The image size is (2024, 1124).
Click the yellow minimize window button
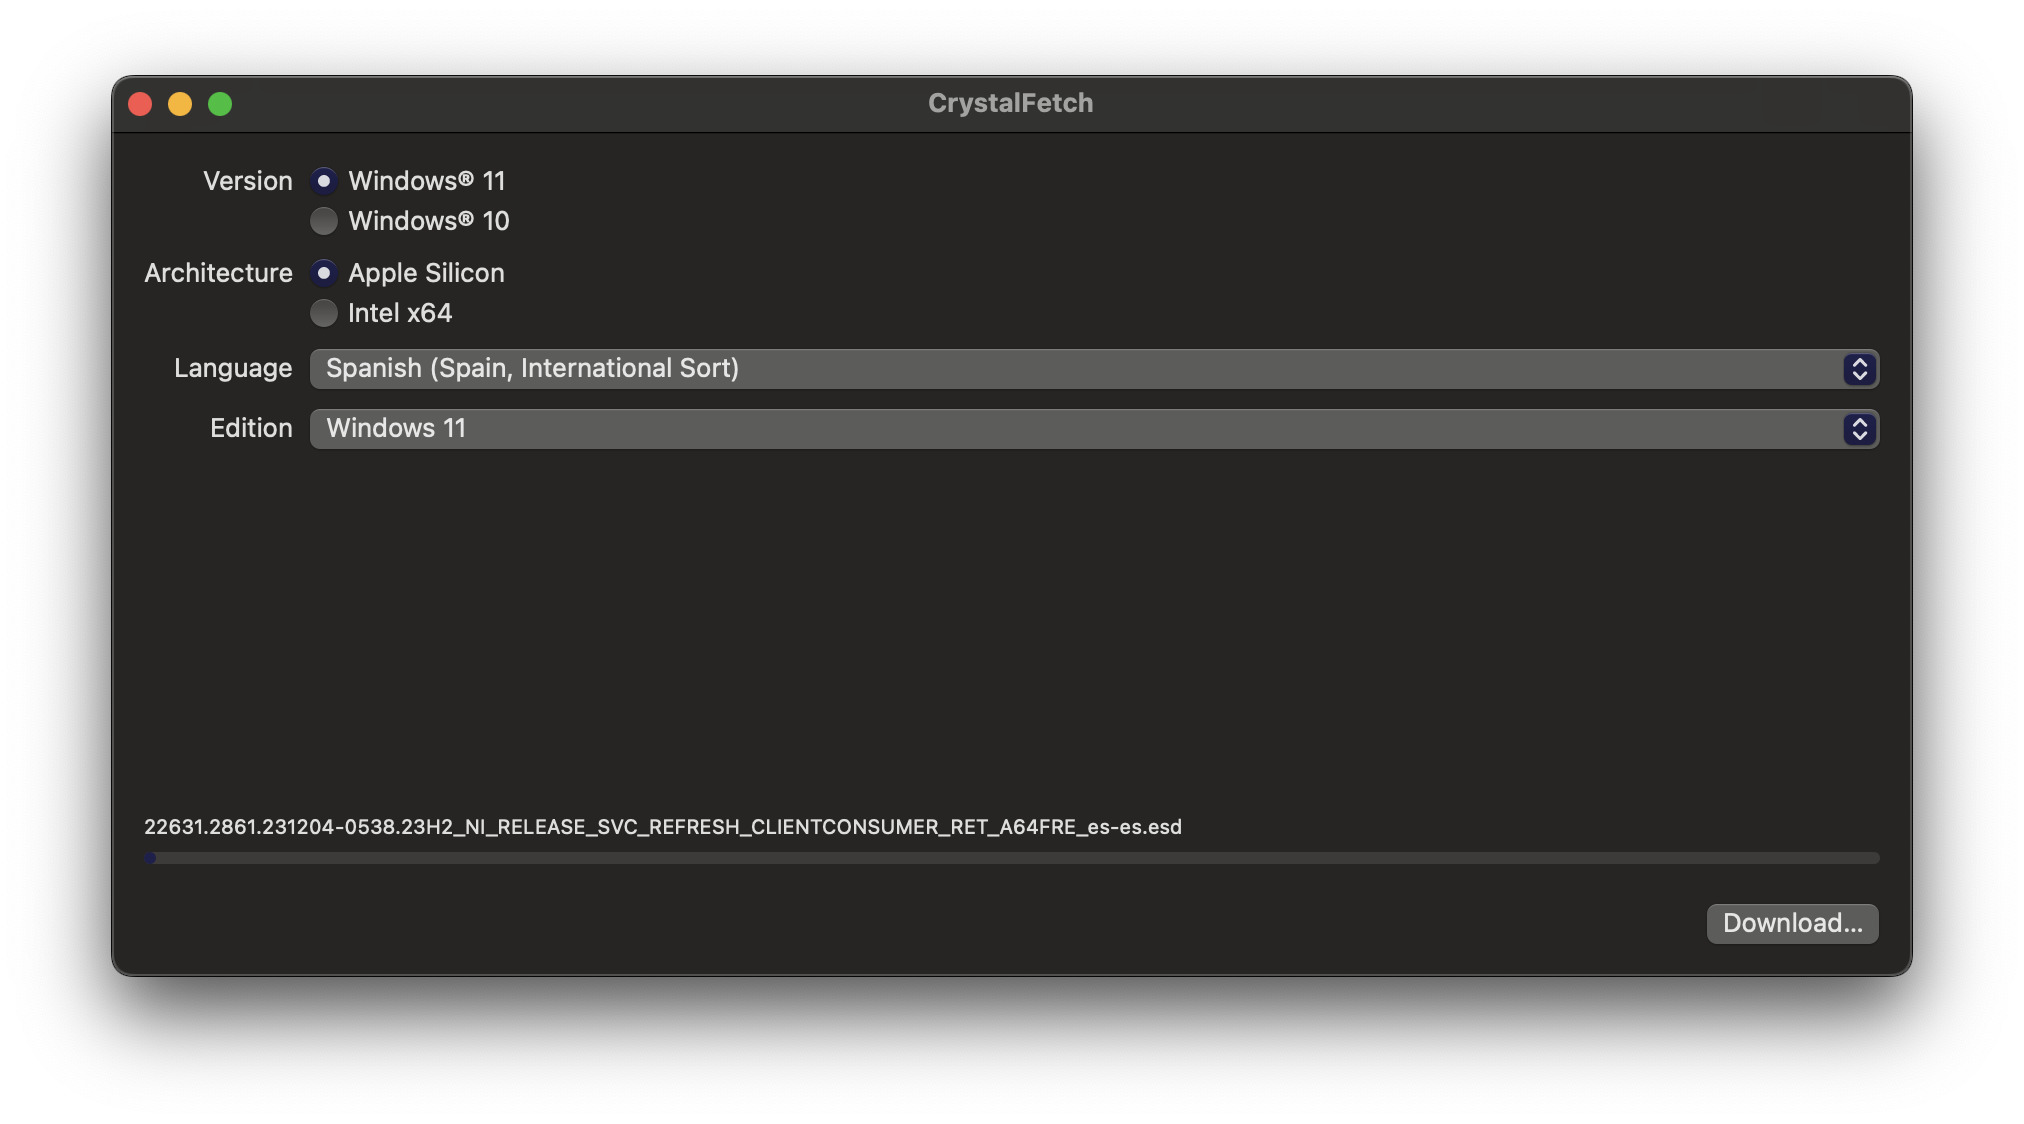[x=180, y=104]
